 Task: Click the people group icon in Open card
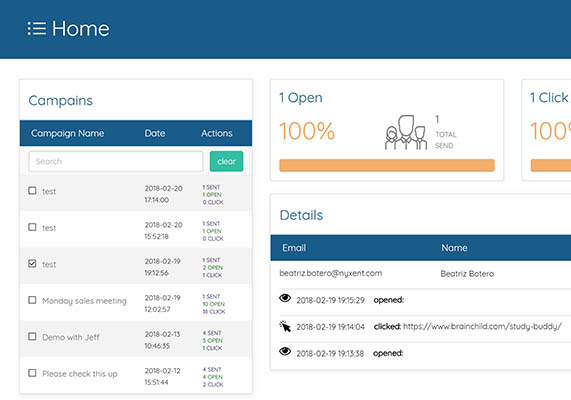pyautogui.click(x=406, y=132)
